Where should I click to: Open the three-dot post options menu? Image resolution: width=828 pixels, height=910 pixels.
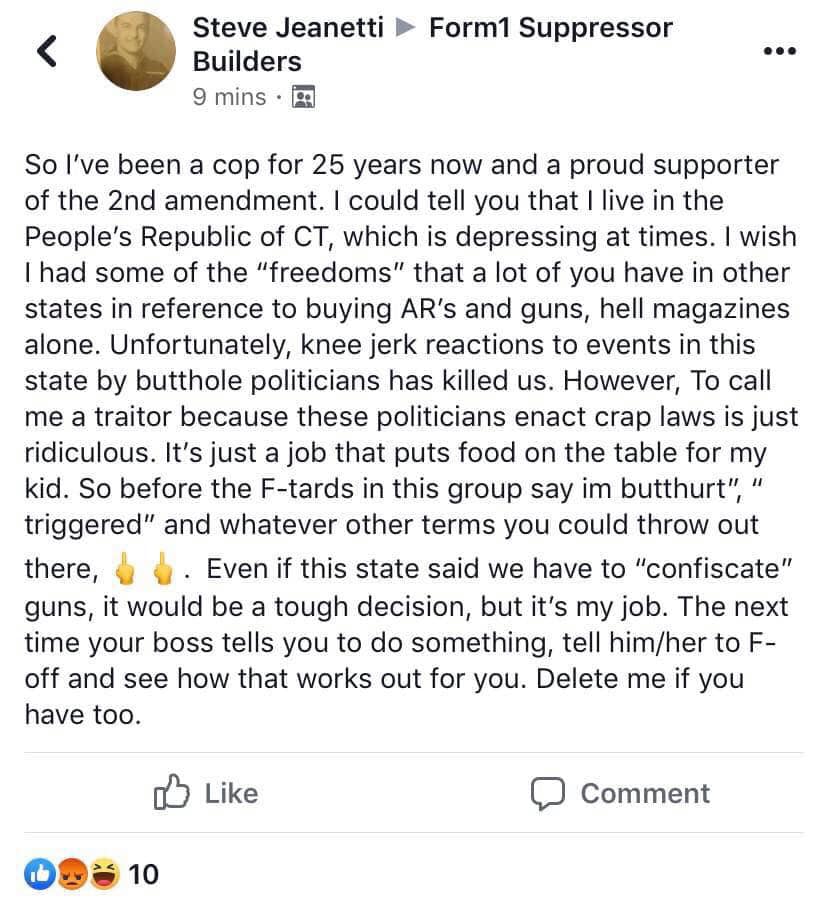[x=779, y=51]
